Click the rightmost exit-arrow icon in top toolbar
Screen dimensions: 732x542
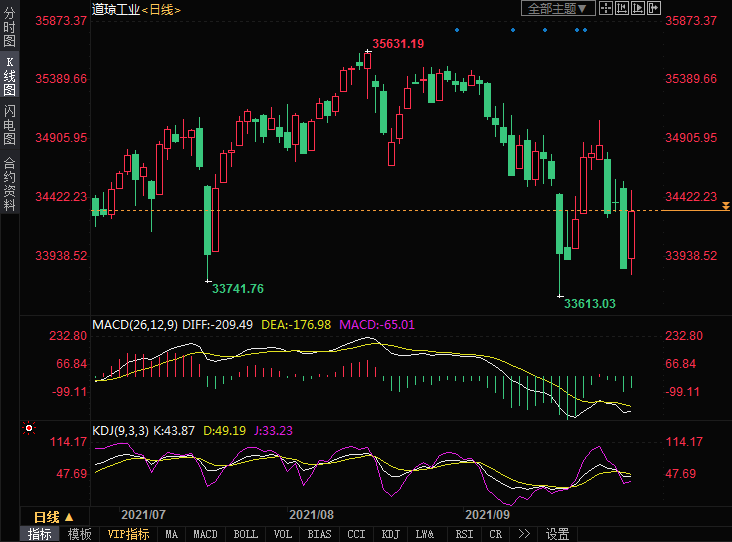click(656, 8)
